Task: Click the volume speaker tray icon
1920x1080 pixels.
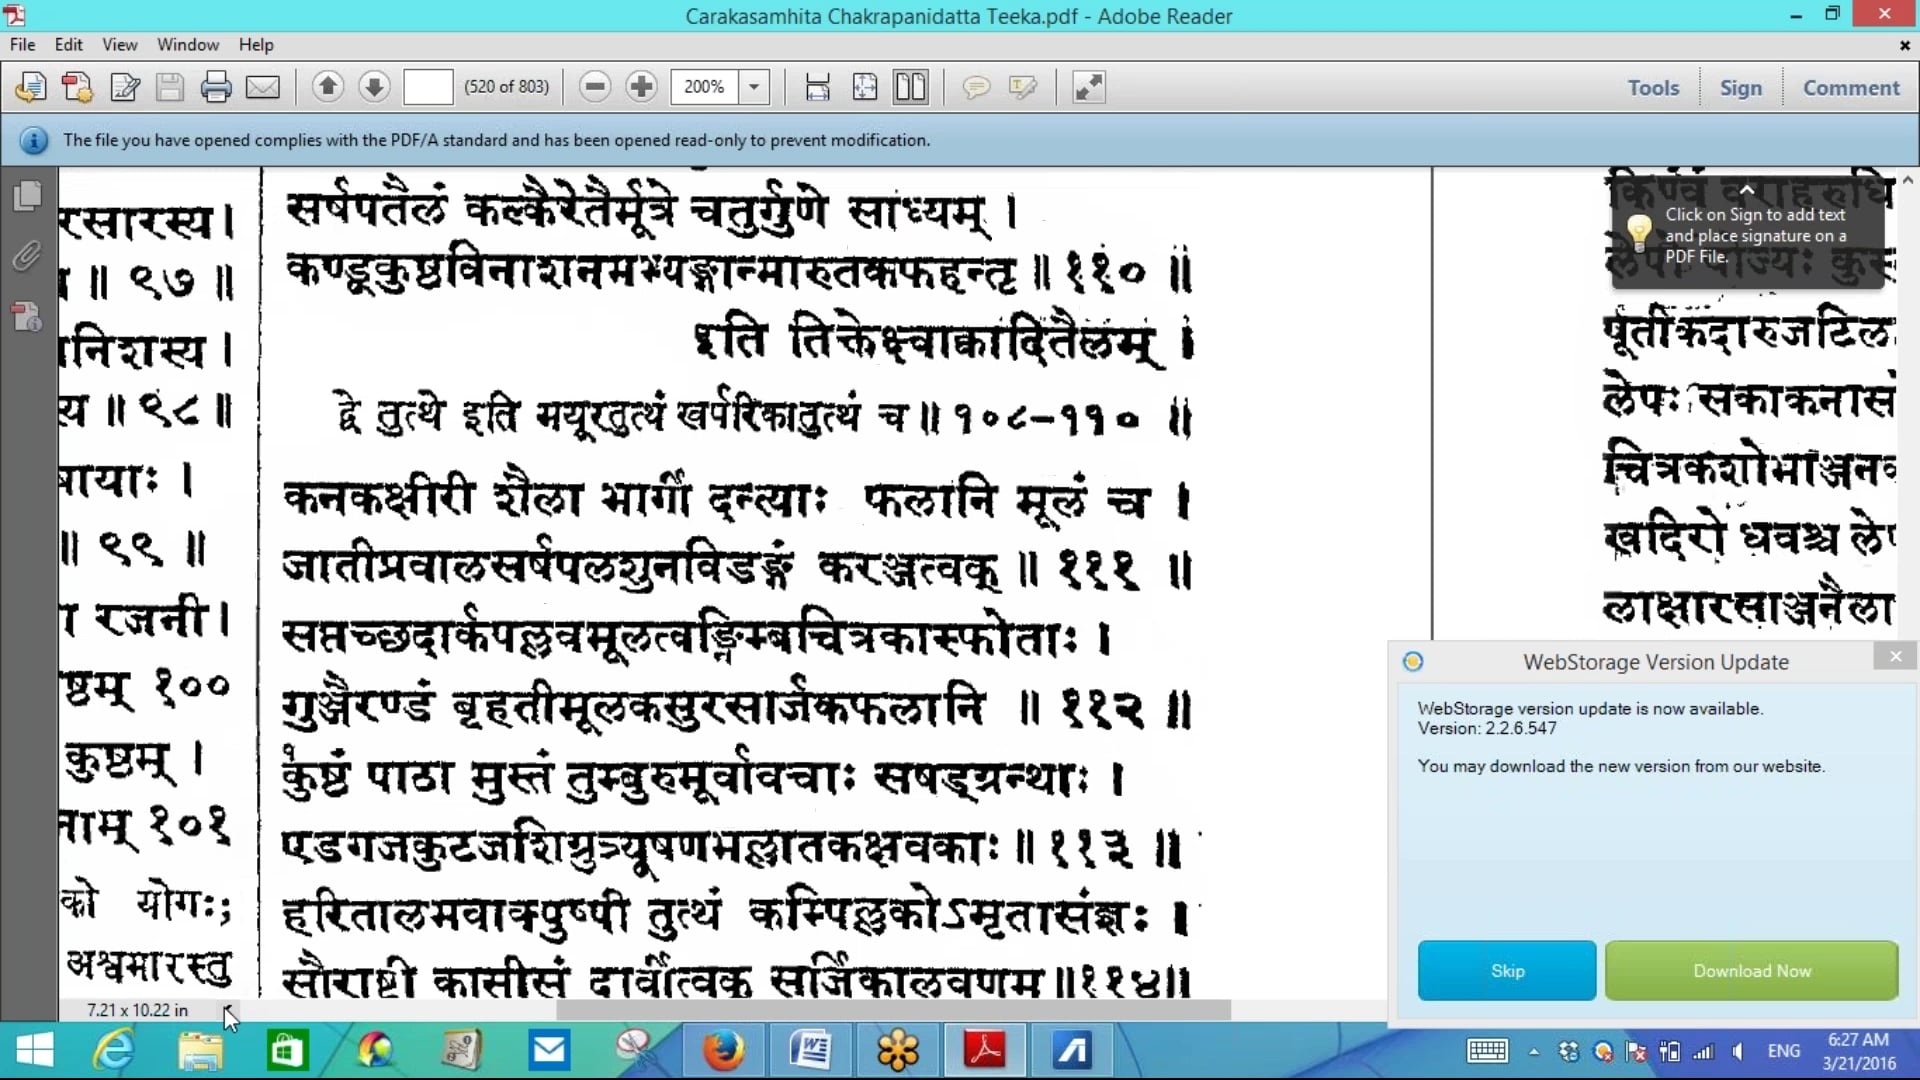Action: click(x=1737, y=1051)
